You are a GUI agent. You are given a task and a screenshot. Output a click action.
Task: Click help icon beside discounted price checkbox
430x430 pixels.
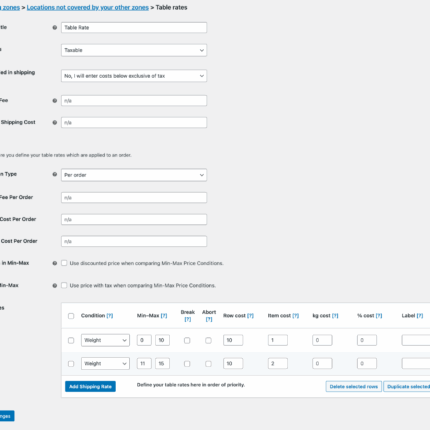click(x=55, y=263)
